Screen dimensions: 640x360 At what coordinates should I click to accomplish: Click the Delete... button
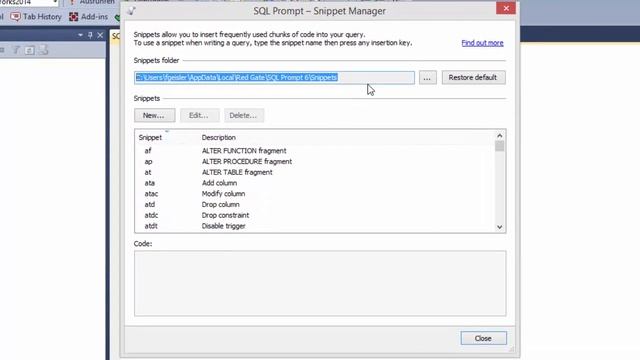point(244,116)
